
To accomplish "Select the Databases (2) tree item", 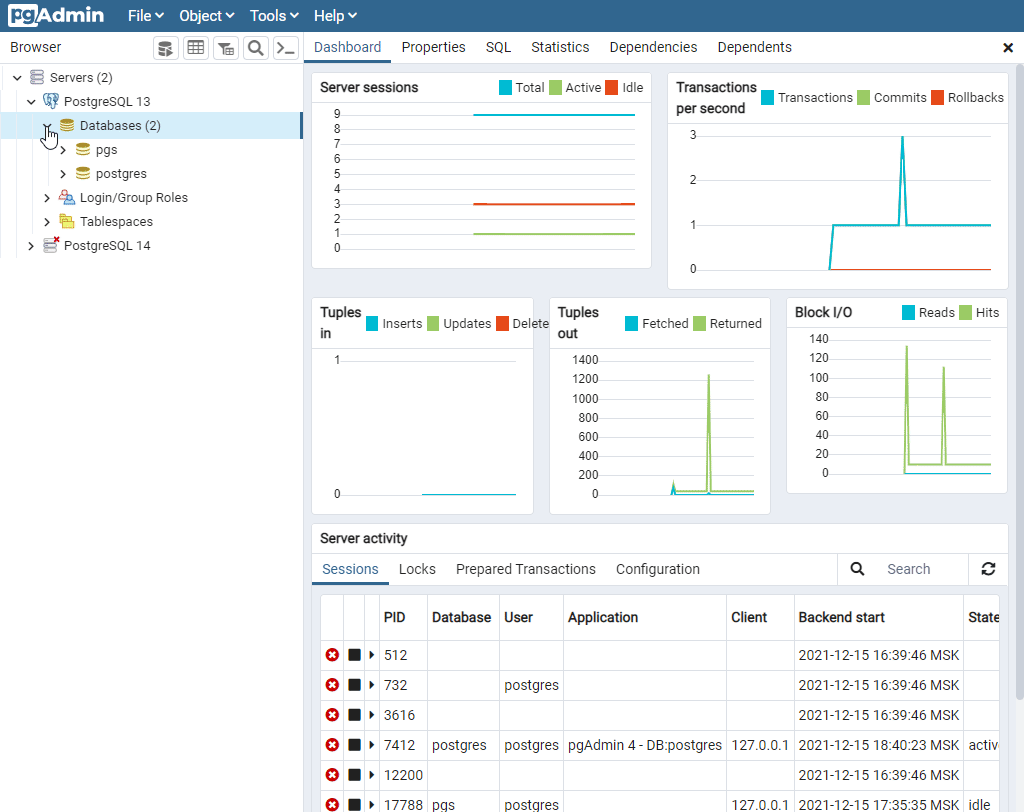I will (120, 125).
